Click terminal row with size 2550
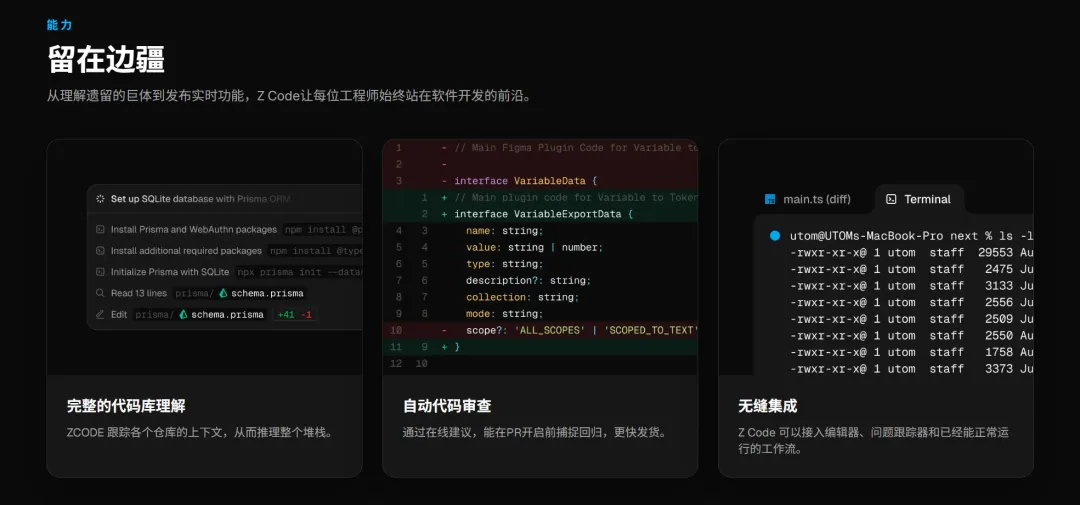 [911, 336]
